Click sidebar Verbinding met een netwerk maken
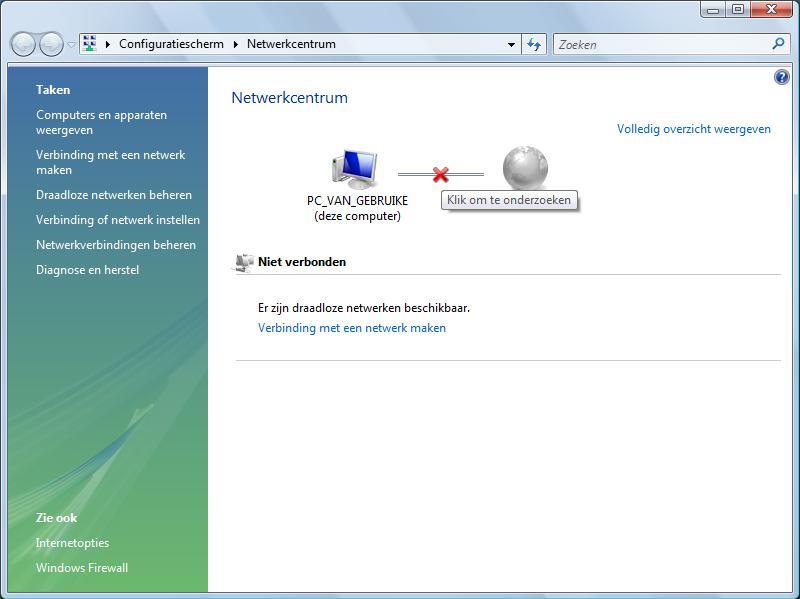This screenshot has height=599, width=800. tap(111, 162)
